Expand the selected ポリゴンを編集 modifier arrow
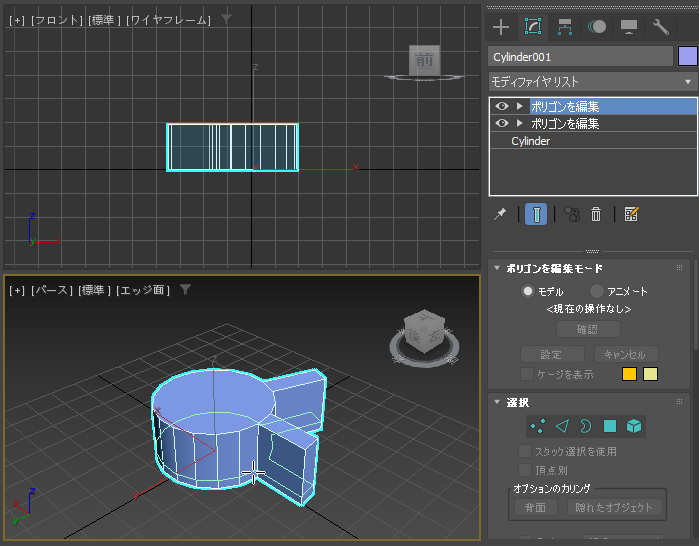Image resolution: width=699 pixels, height=546 pixels. pos(519,106)
